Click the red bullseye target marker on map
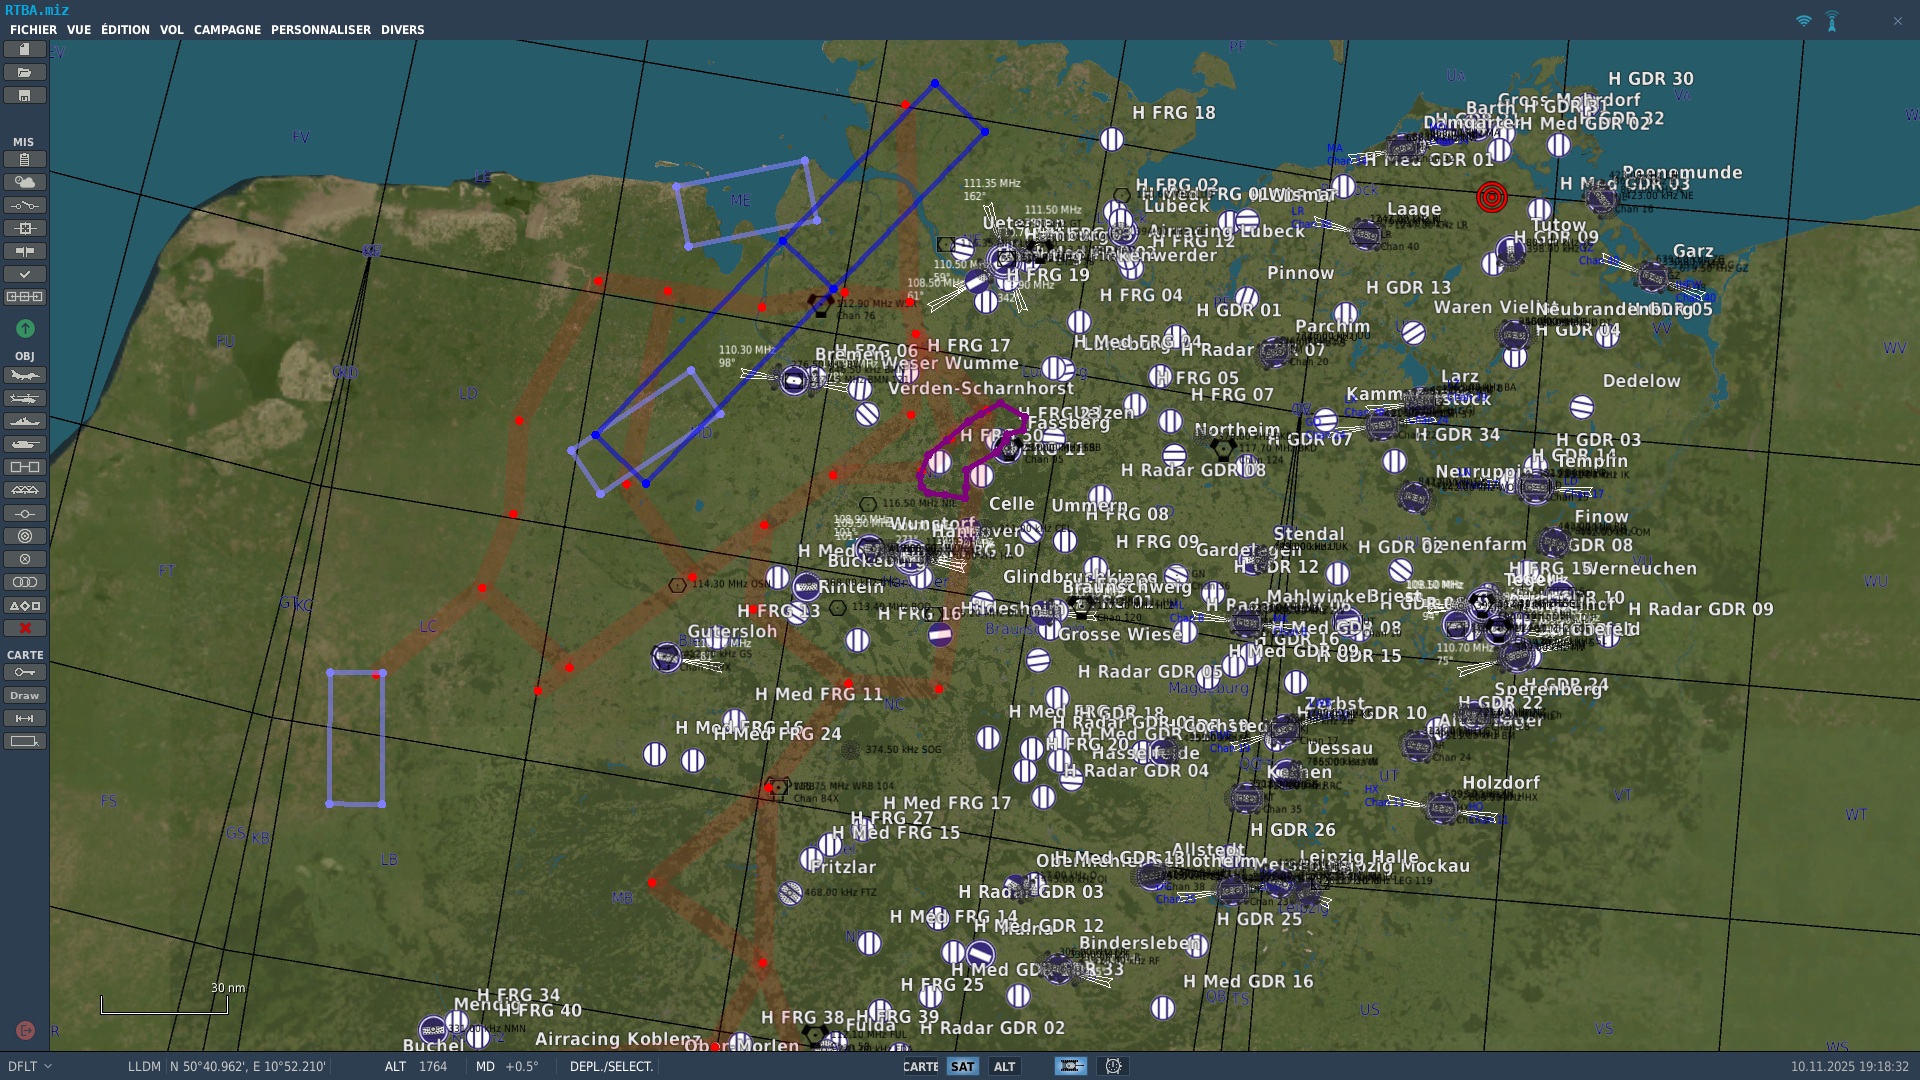Viewport: 1920px width, 1080px height. (1491, 197)
